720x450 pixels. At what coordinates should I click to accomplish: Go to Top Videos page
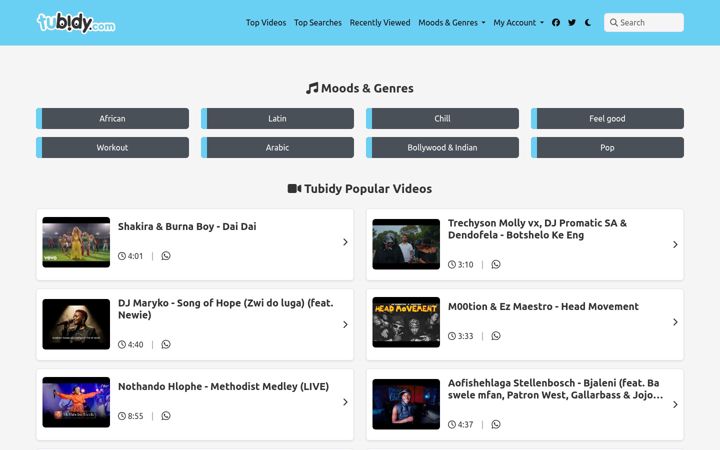[266, 22]
